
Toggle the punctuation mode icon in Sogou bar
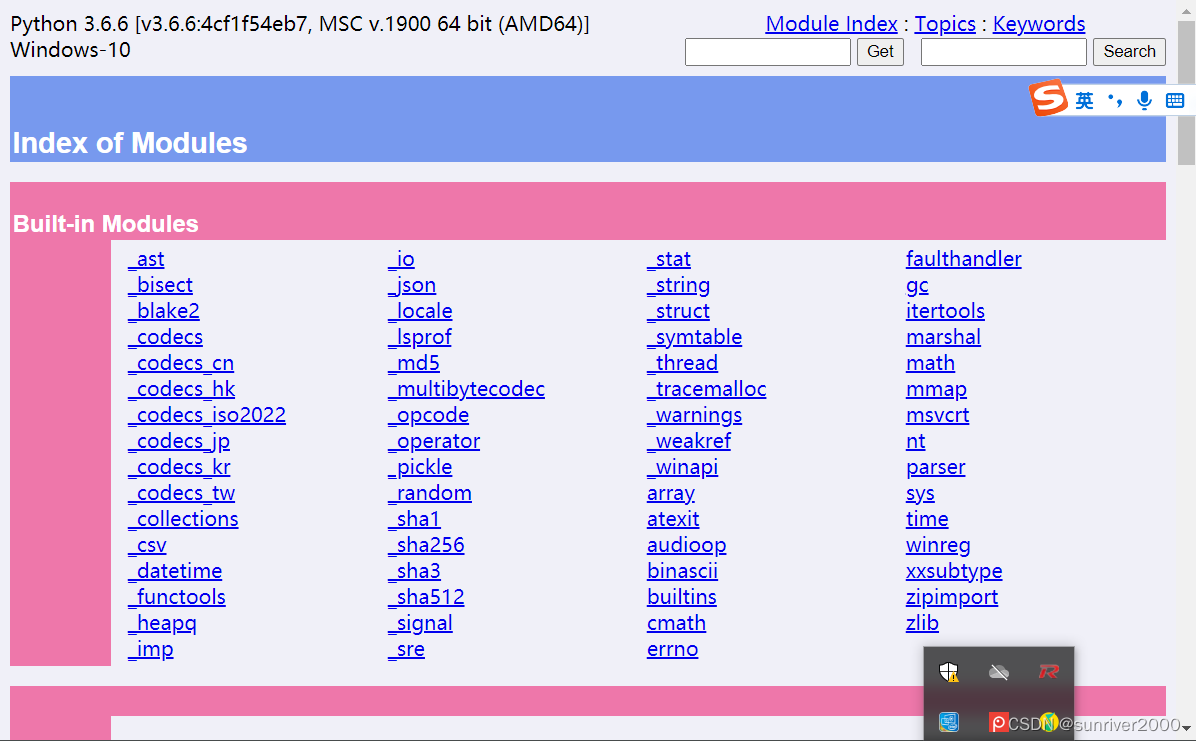pos(1114,100)
